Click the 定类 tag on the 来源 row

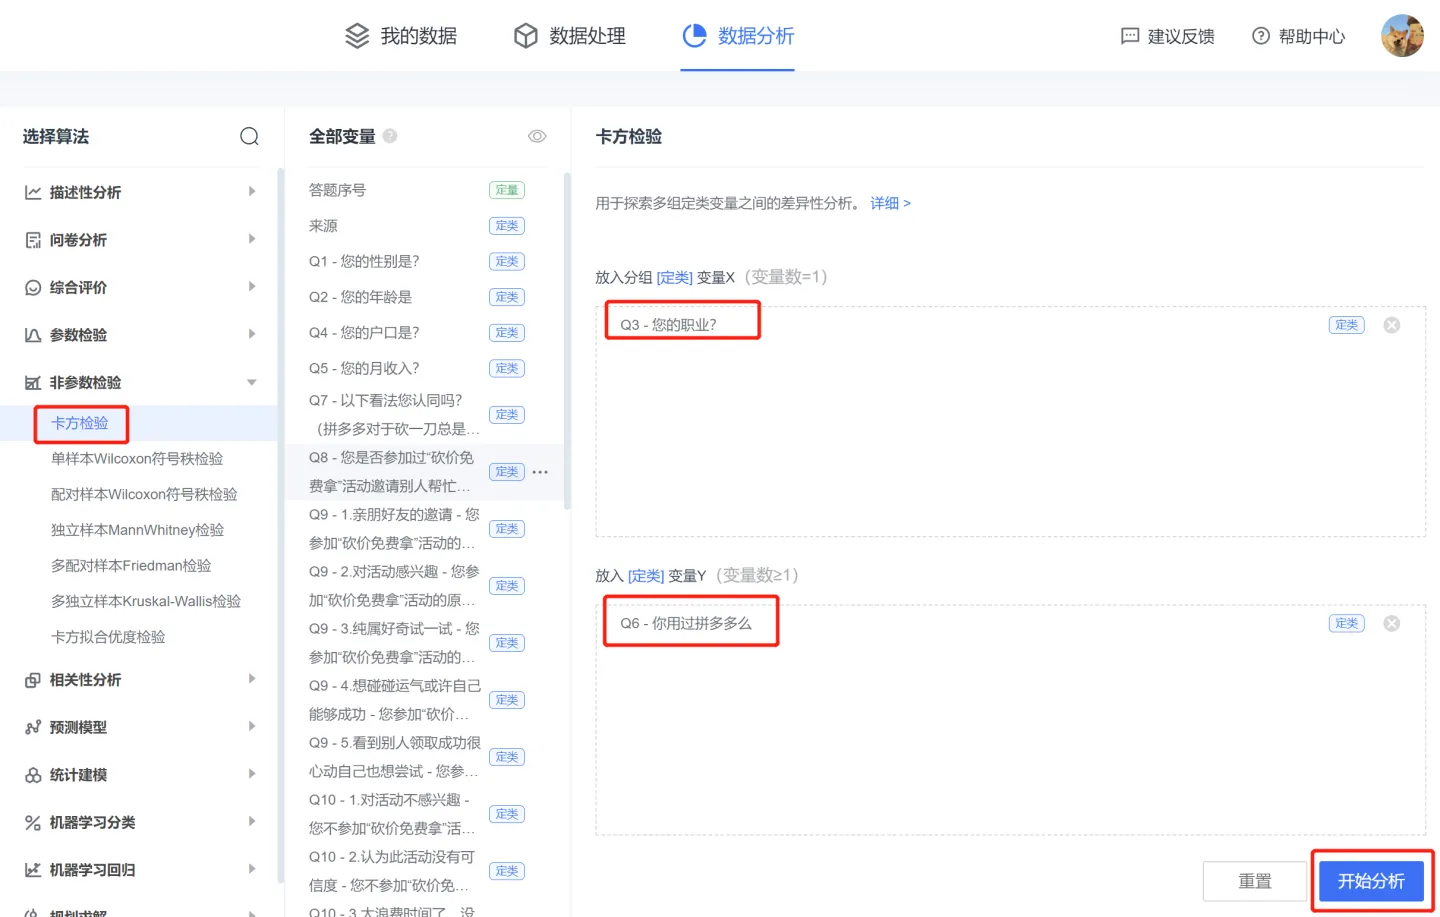click(x=507, y=226)
